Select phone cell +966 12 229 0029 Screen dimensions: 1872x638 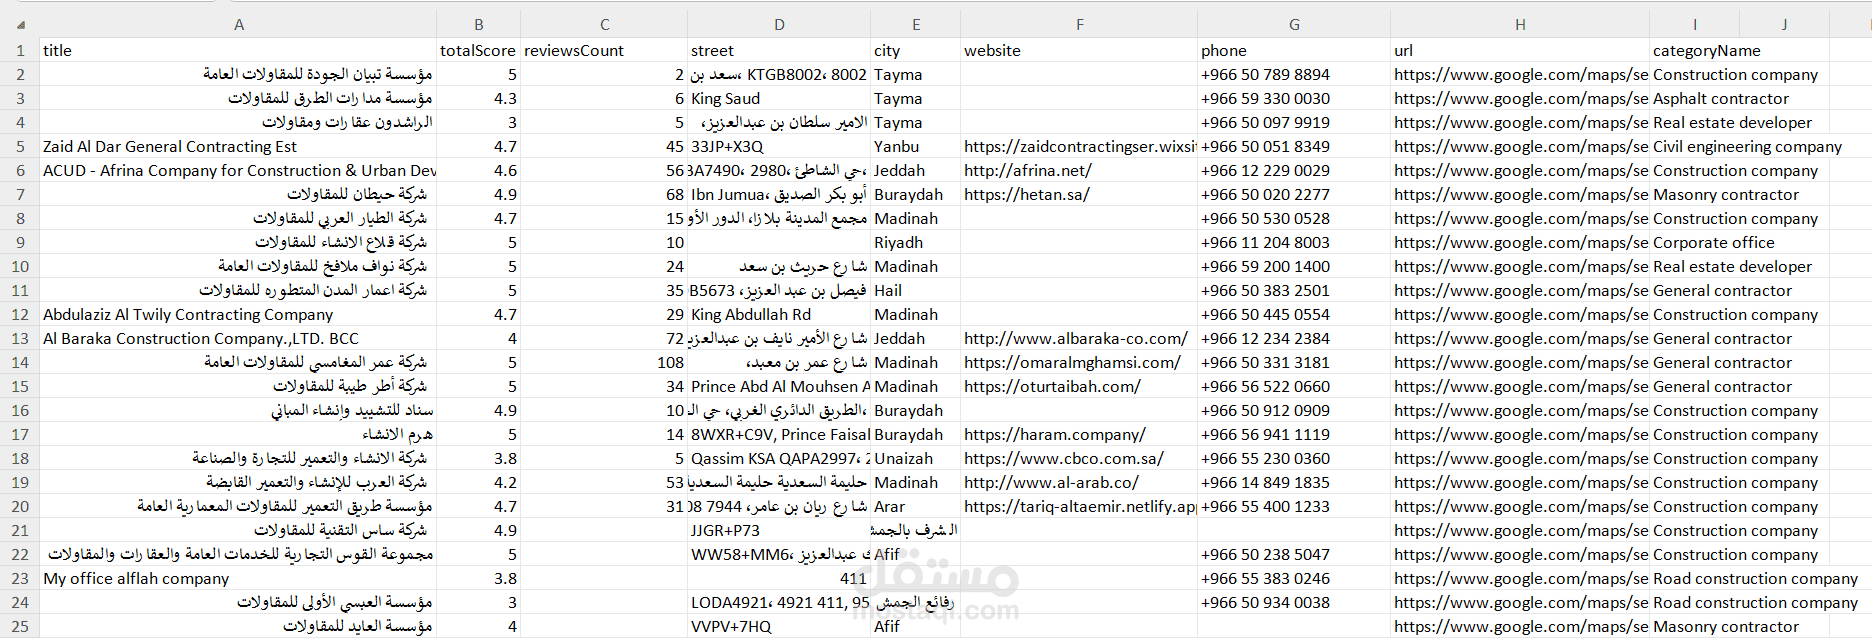[1294, 170]
